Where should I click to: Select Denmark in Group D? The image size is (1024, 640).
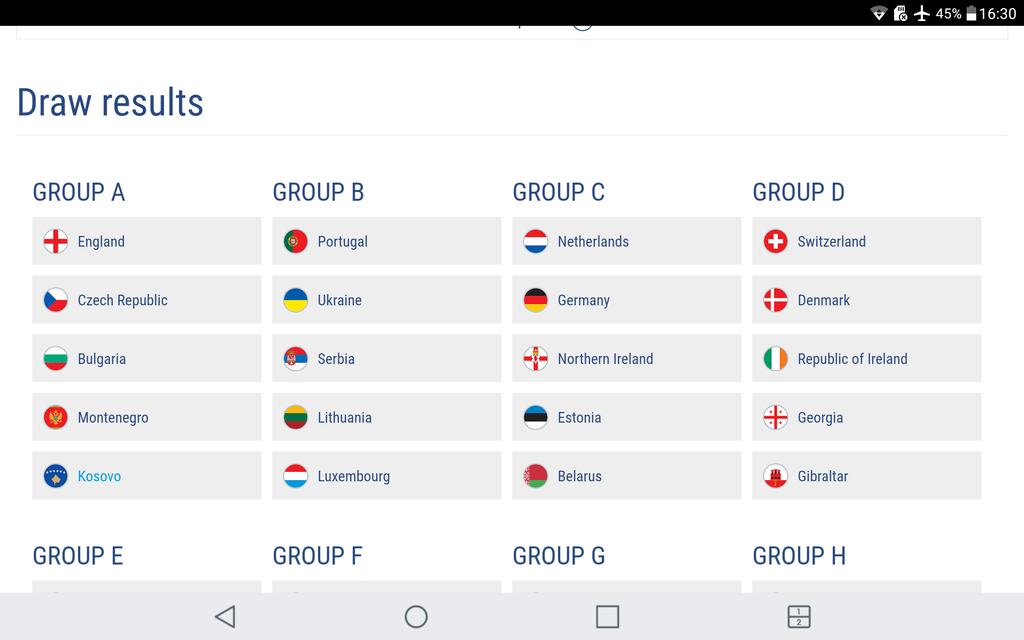[x=823, y=300]
